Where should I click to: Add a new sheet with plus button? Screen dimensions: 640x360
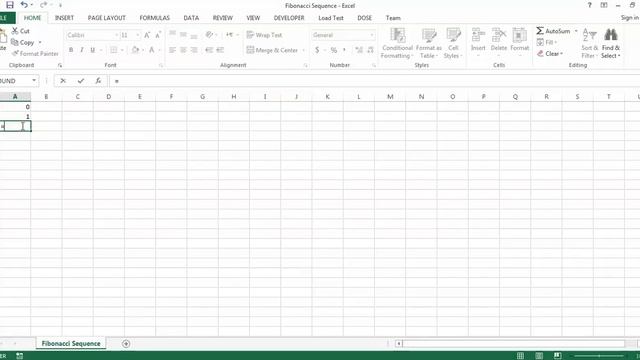coord(126,344)
